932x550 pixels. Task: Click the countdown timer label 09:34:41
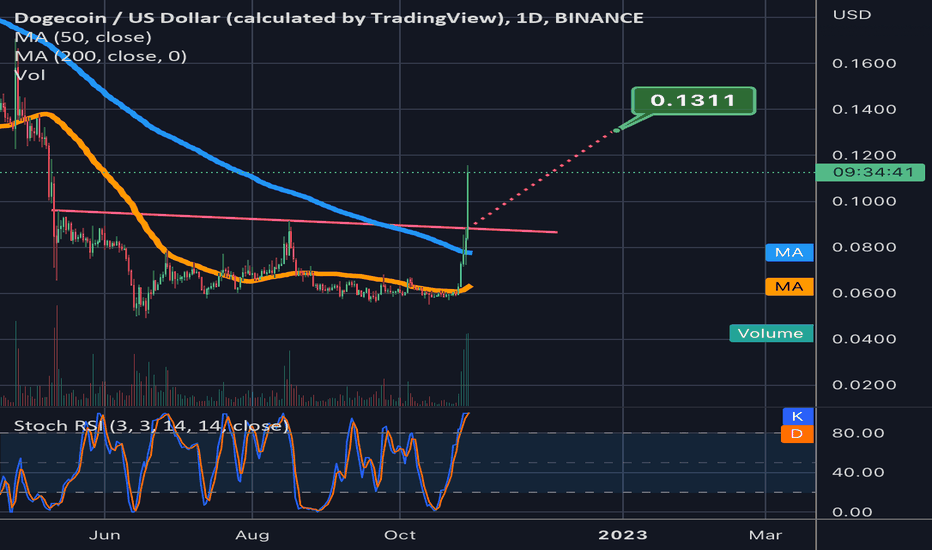tap(871, 172)
